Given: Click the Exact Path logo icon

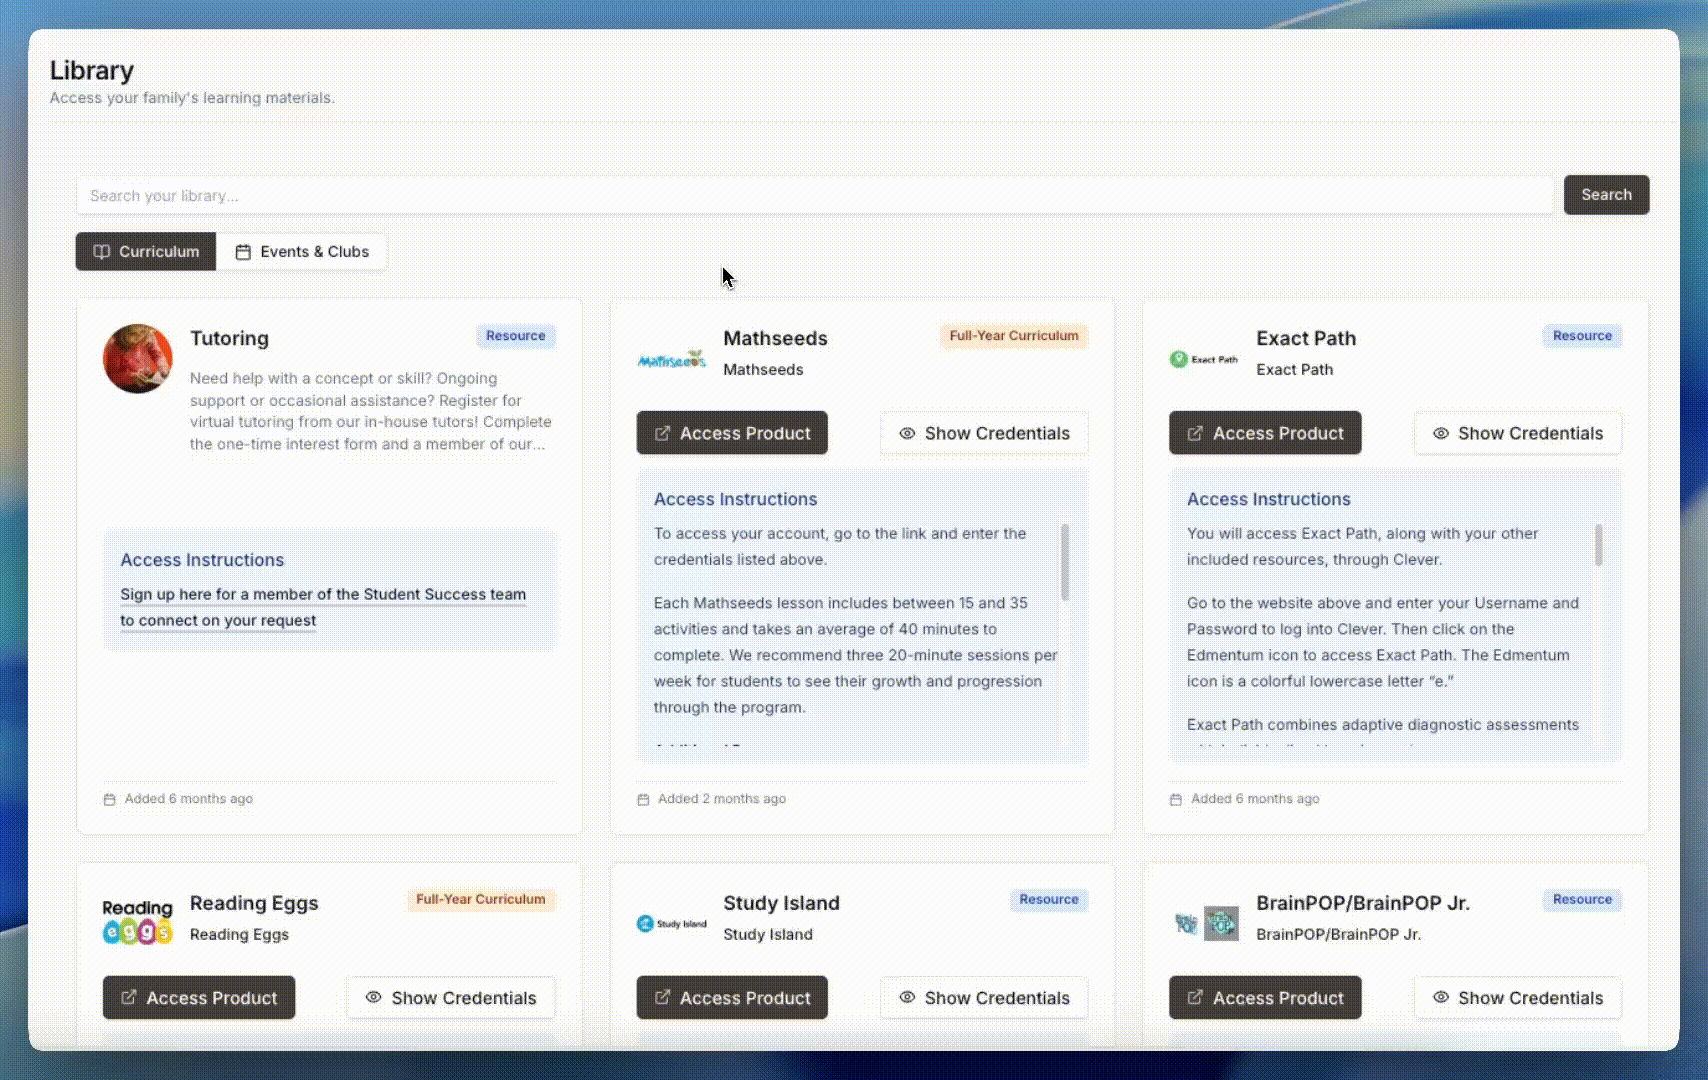Looking at the screenshot, I should pos(1204,359).
